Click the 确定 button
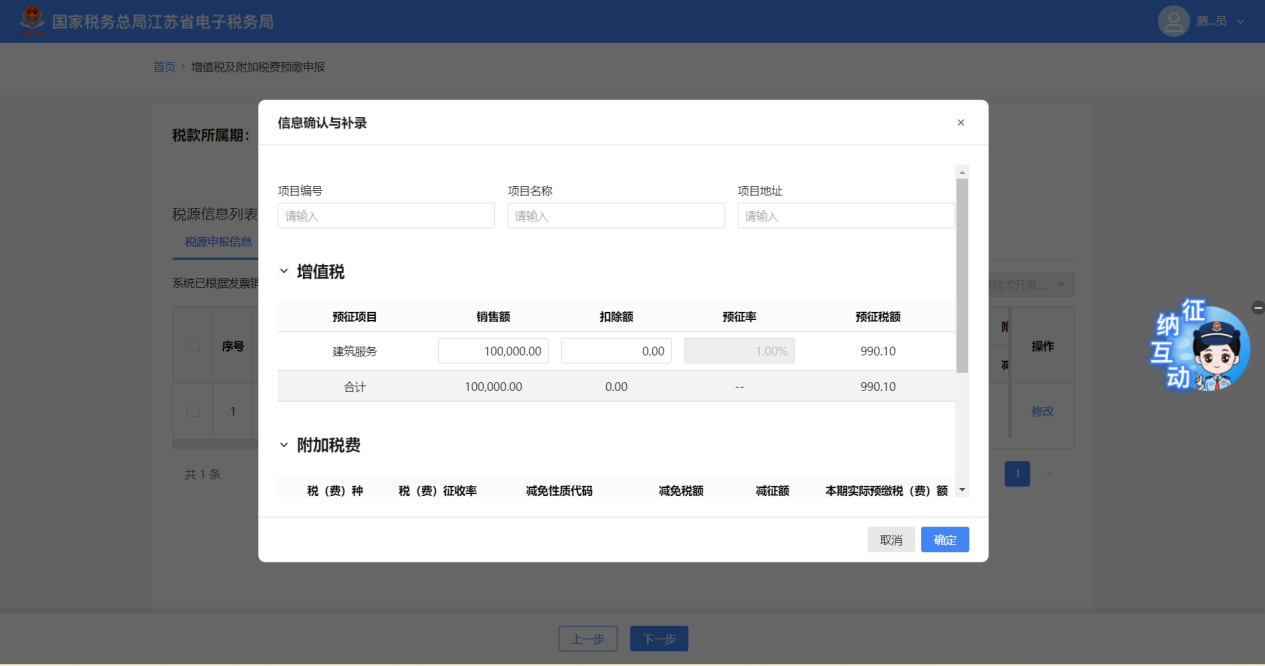 944,540
